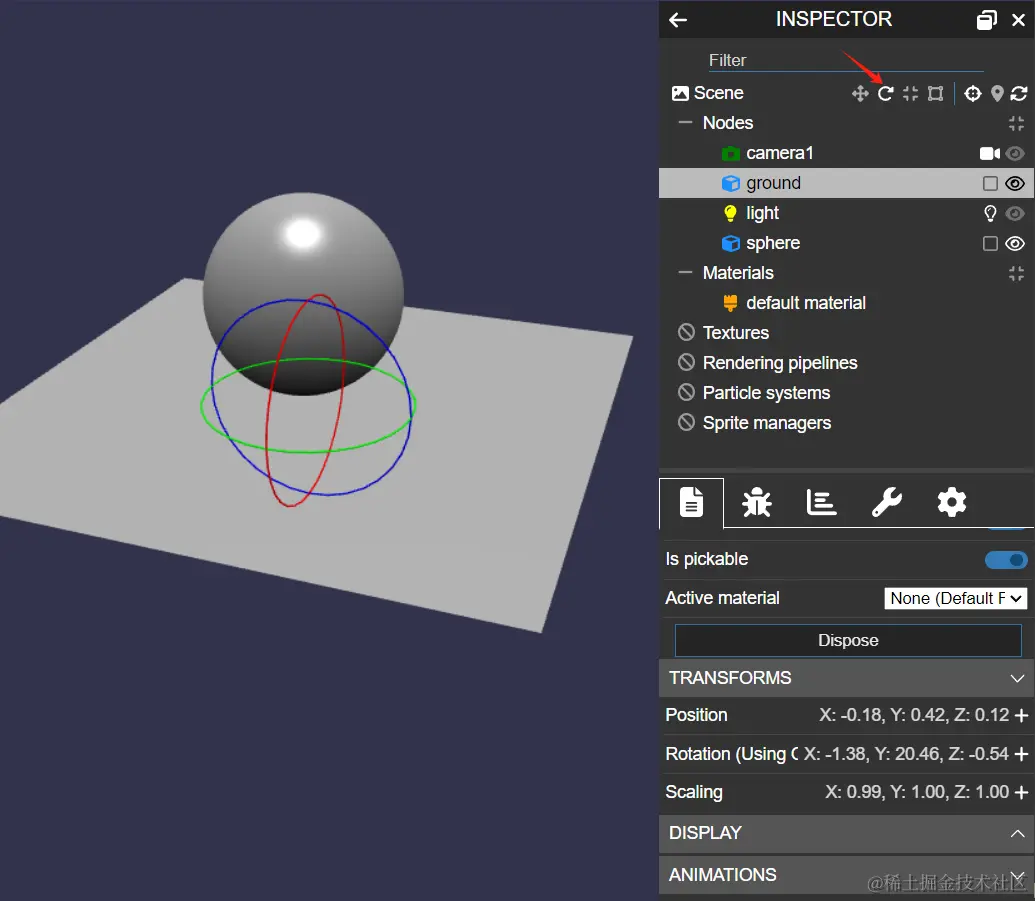The height and width of the screenshot is (901, 1035).
Task: Click the map pin icon beside Scene
Action: click(997, 94)
